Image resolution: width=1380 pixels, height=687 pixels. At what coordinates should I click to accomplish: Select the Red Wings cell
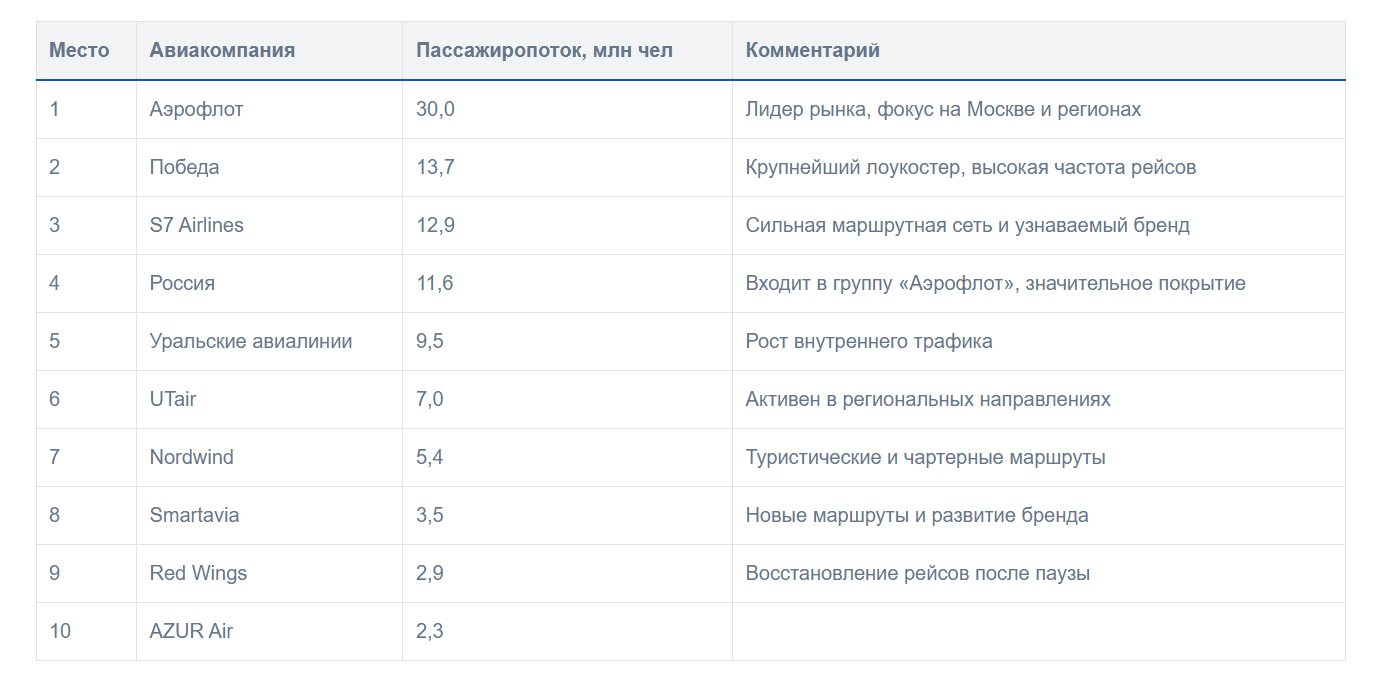click(x=198, y=573)
